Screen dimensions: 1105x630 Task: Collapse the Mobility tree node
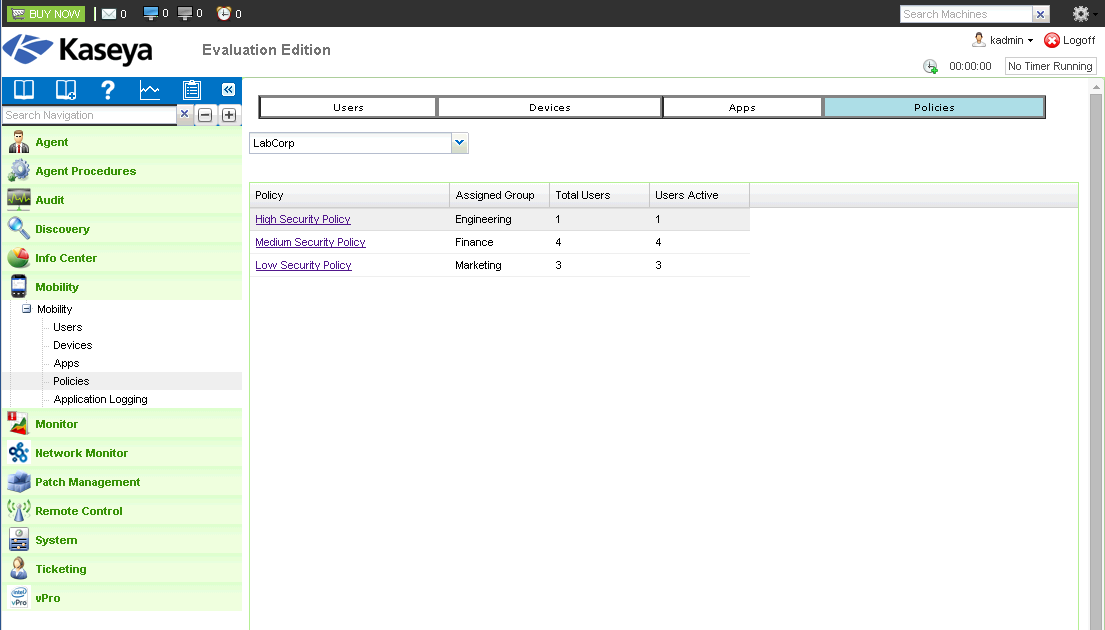pyautogui.click(x=27, y=309)
